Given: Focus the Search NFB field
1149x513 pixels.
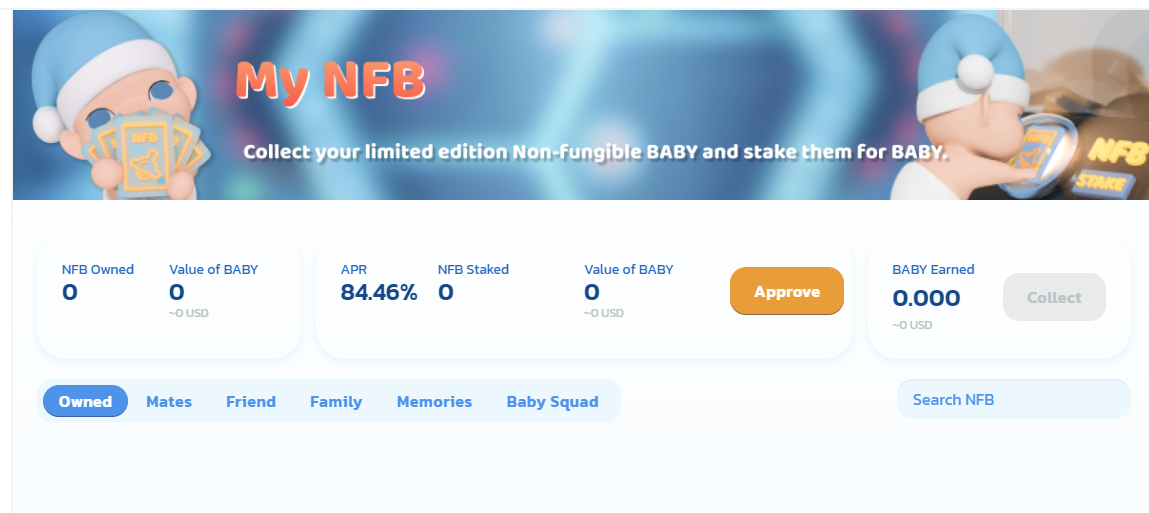Looking at the screenshot, I should [x=1013, y=399].
